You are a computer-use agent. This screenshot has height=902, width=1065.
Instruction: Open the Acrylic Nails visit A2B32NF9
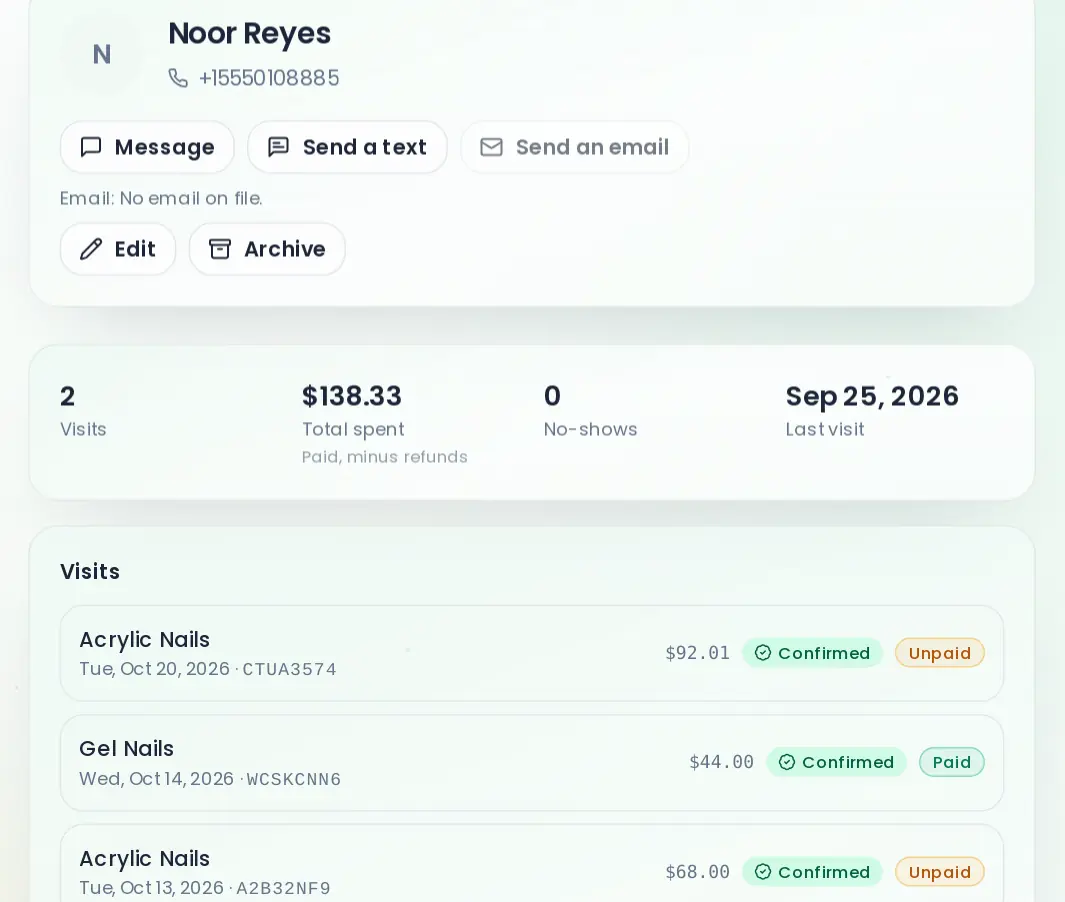[532, 864]
